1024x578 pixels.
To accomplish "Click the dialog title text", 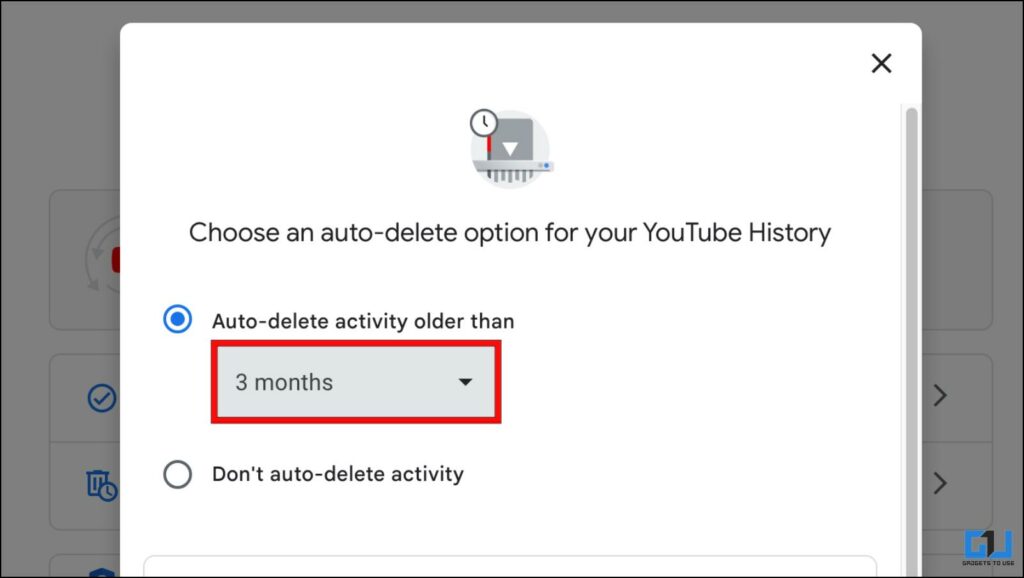I will click(x=510, y=232).
